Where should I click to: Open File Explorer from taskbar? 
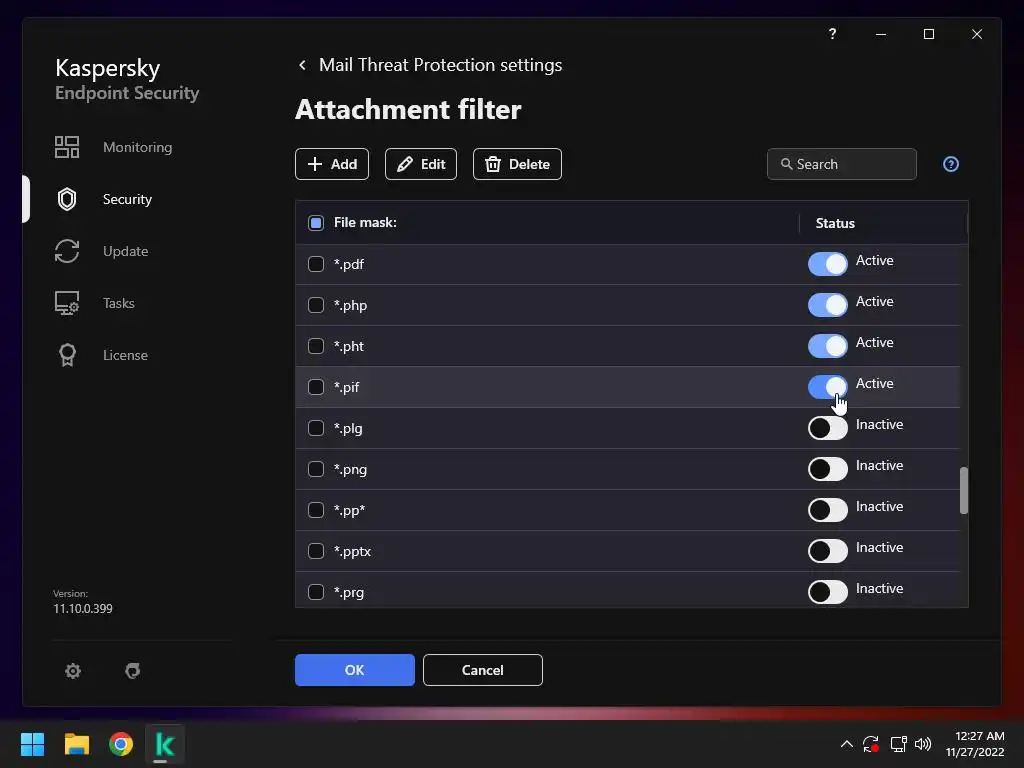coord(76,744)
